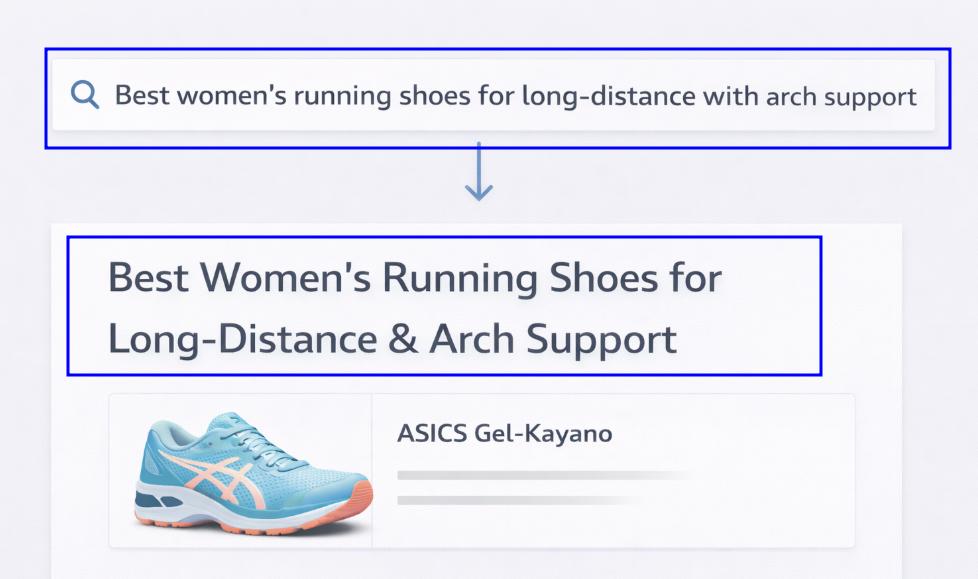
Task: Click the second gray placeholder description line
Action: coord(515,499)
